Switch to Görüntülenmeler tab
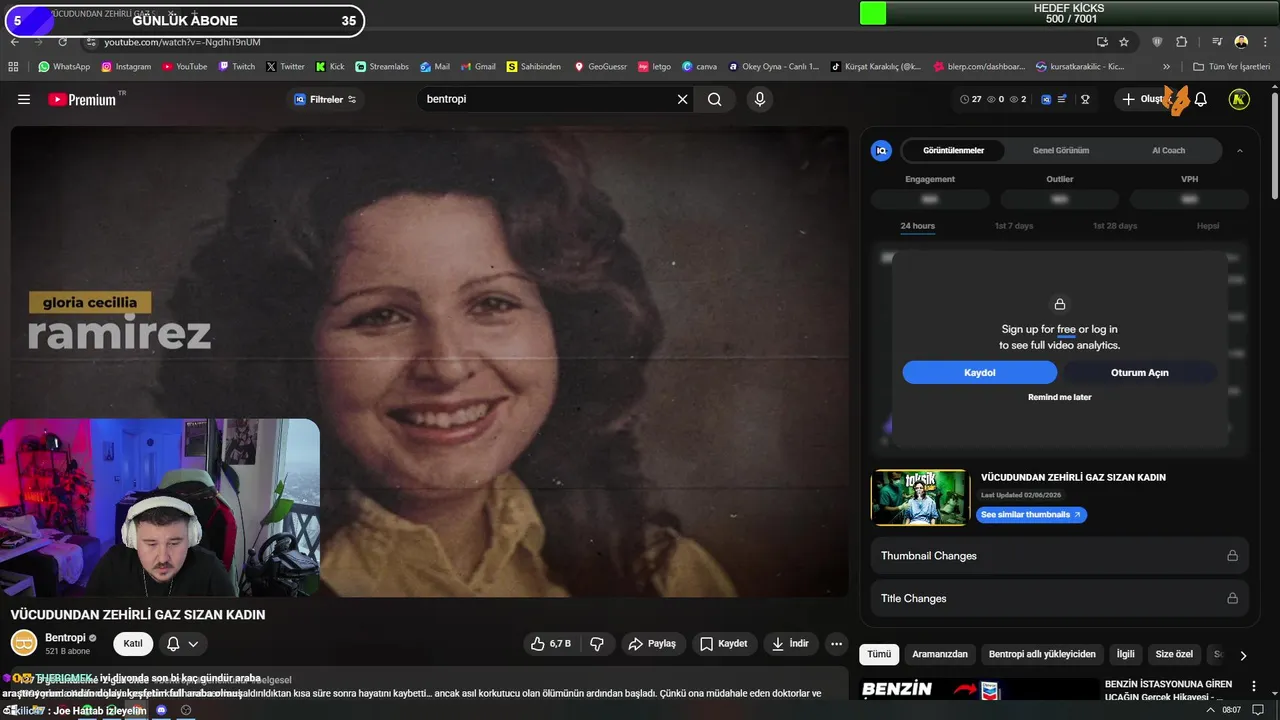Image resolution: width=1280 pixels, height=720 pixels. pos(953,150)
